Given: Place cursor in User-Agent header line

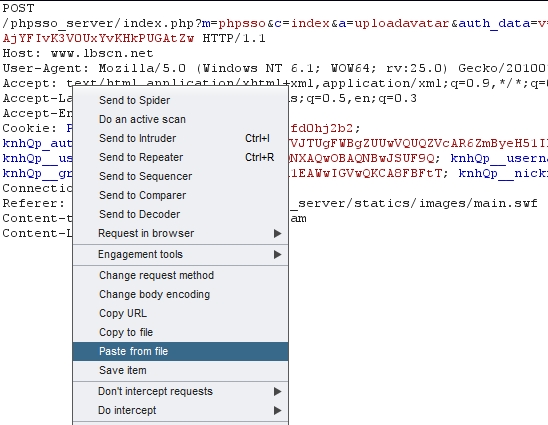Looking at the screenshot, I should point(274,68).
